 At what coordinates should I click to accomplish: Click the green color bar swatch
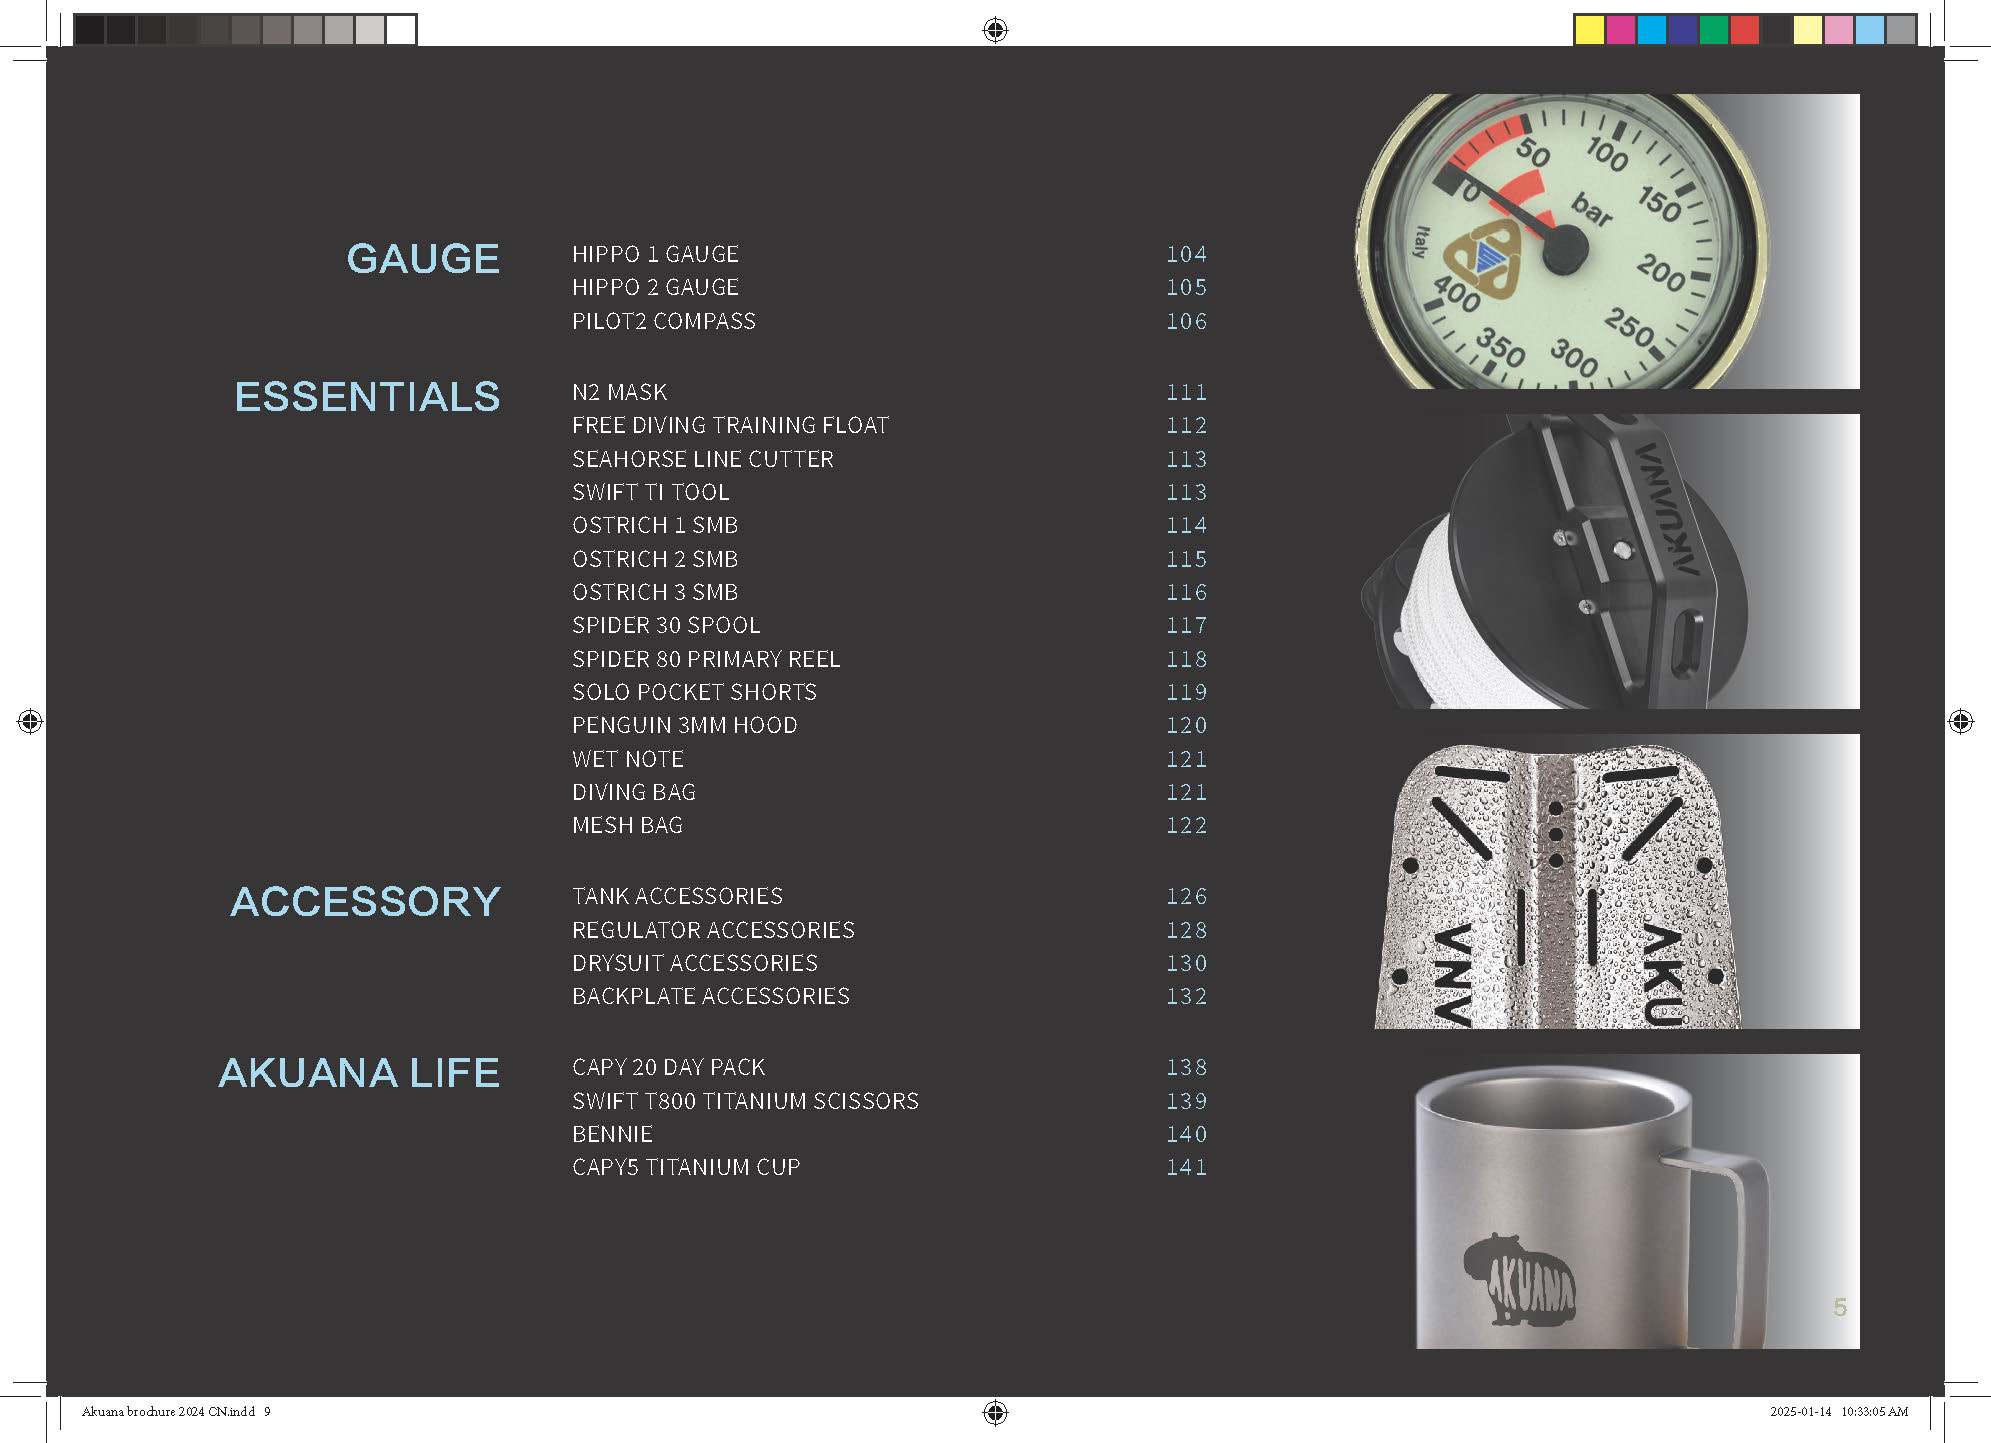click(1714, 30)
